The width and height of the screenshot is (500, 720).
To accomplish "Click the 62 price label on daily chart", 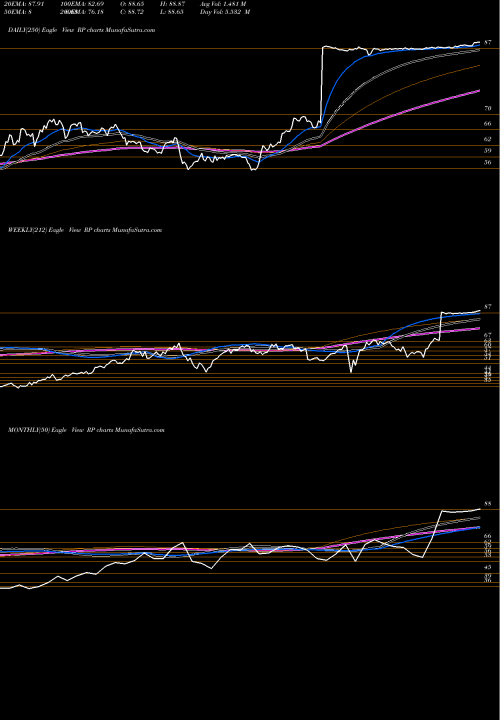I will (x=488, y=139).
